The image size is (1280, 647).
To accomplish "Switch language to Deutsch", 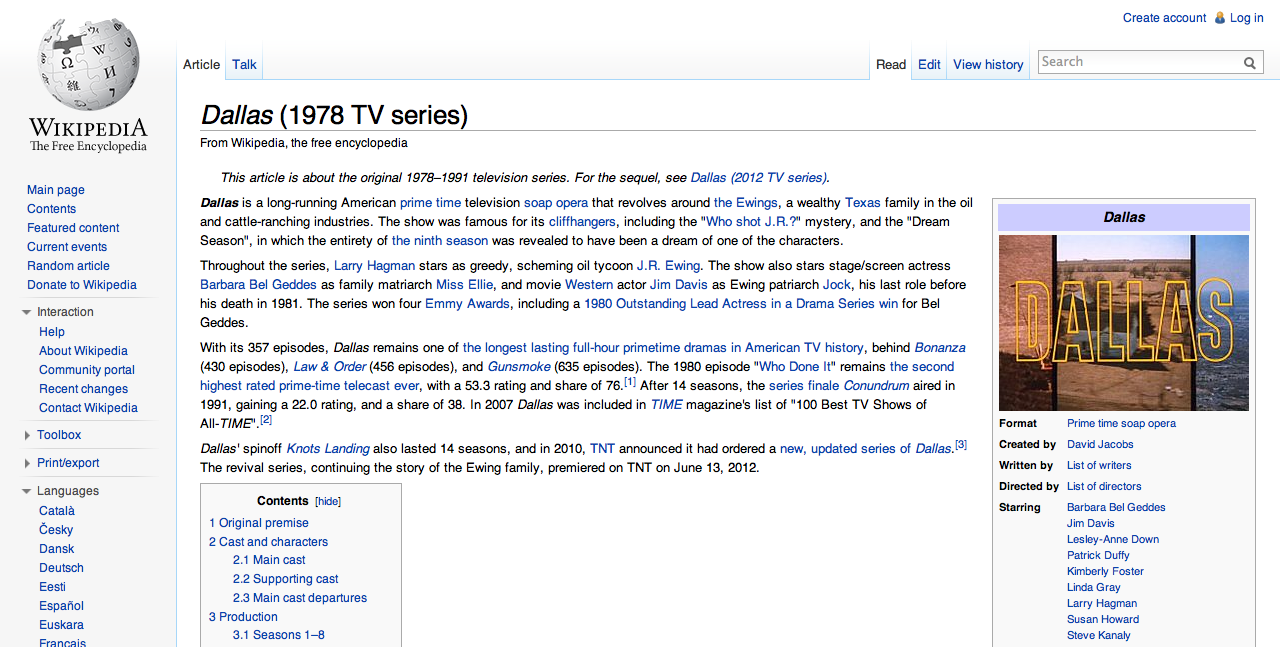I will click(61, 568).
